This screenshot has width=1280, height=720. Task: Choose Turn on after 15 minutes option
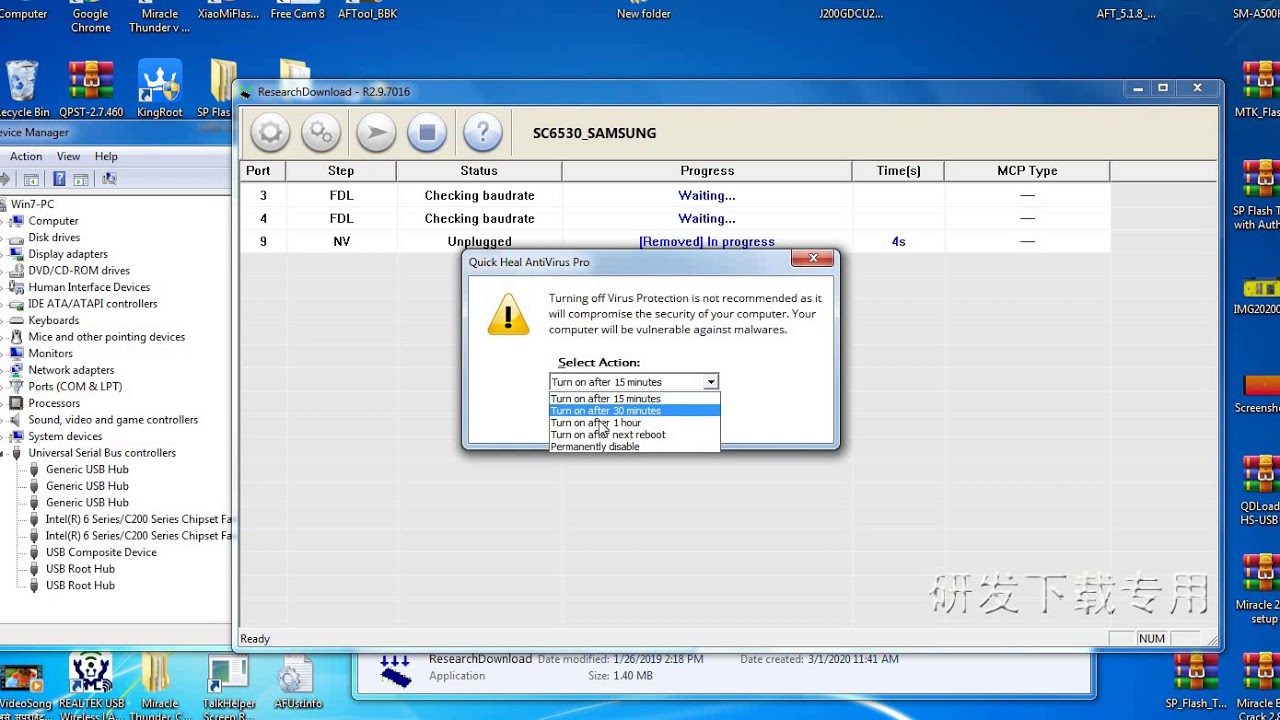pyautogui.click(x=634, y=398)
